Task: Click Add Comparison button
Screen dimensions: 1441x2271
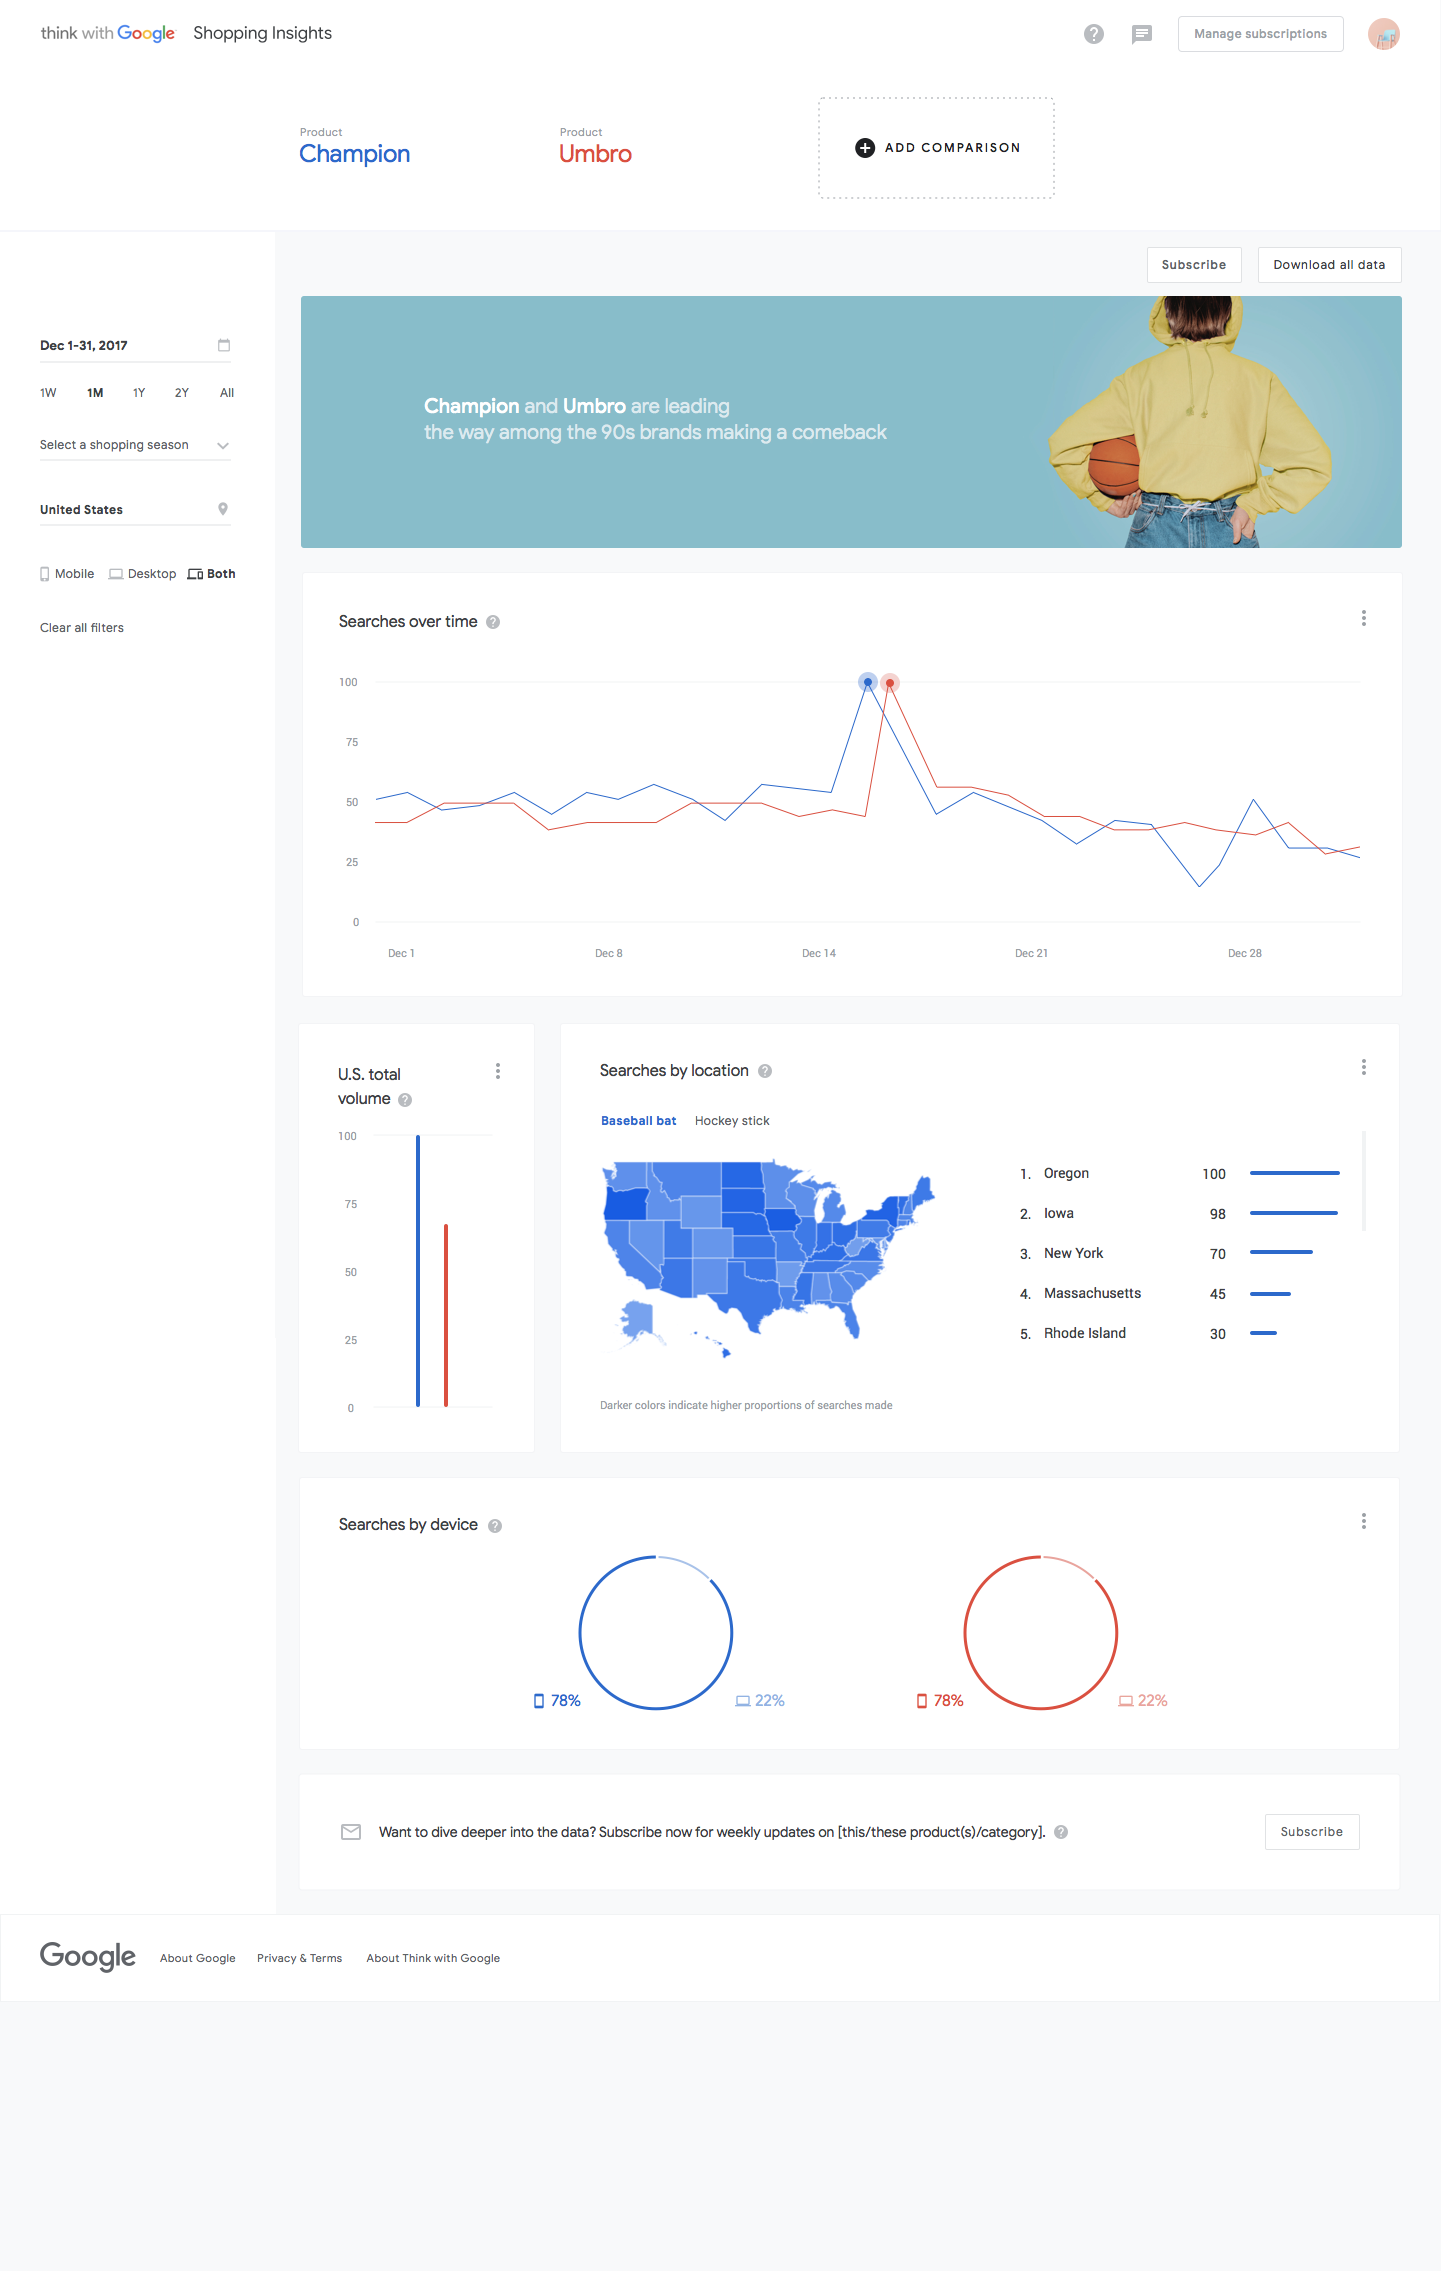Action: click(936, 148)
